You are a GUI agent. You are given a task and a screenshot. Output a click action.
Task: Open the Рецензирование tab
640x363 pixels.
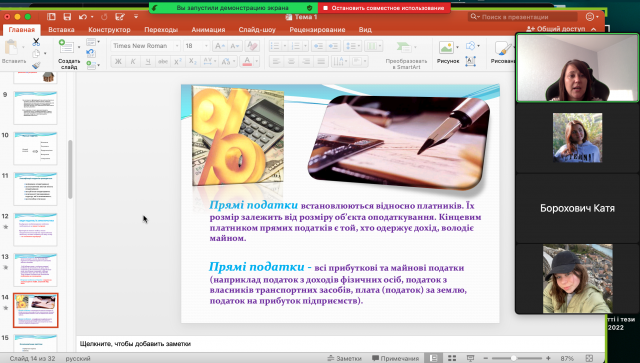pos(317,29)
